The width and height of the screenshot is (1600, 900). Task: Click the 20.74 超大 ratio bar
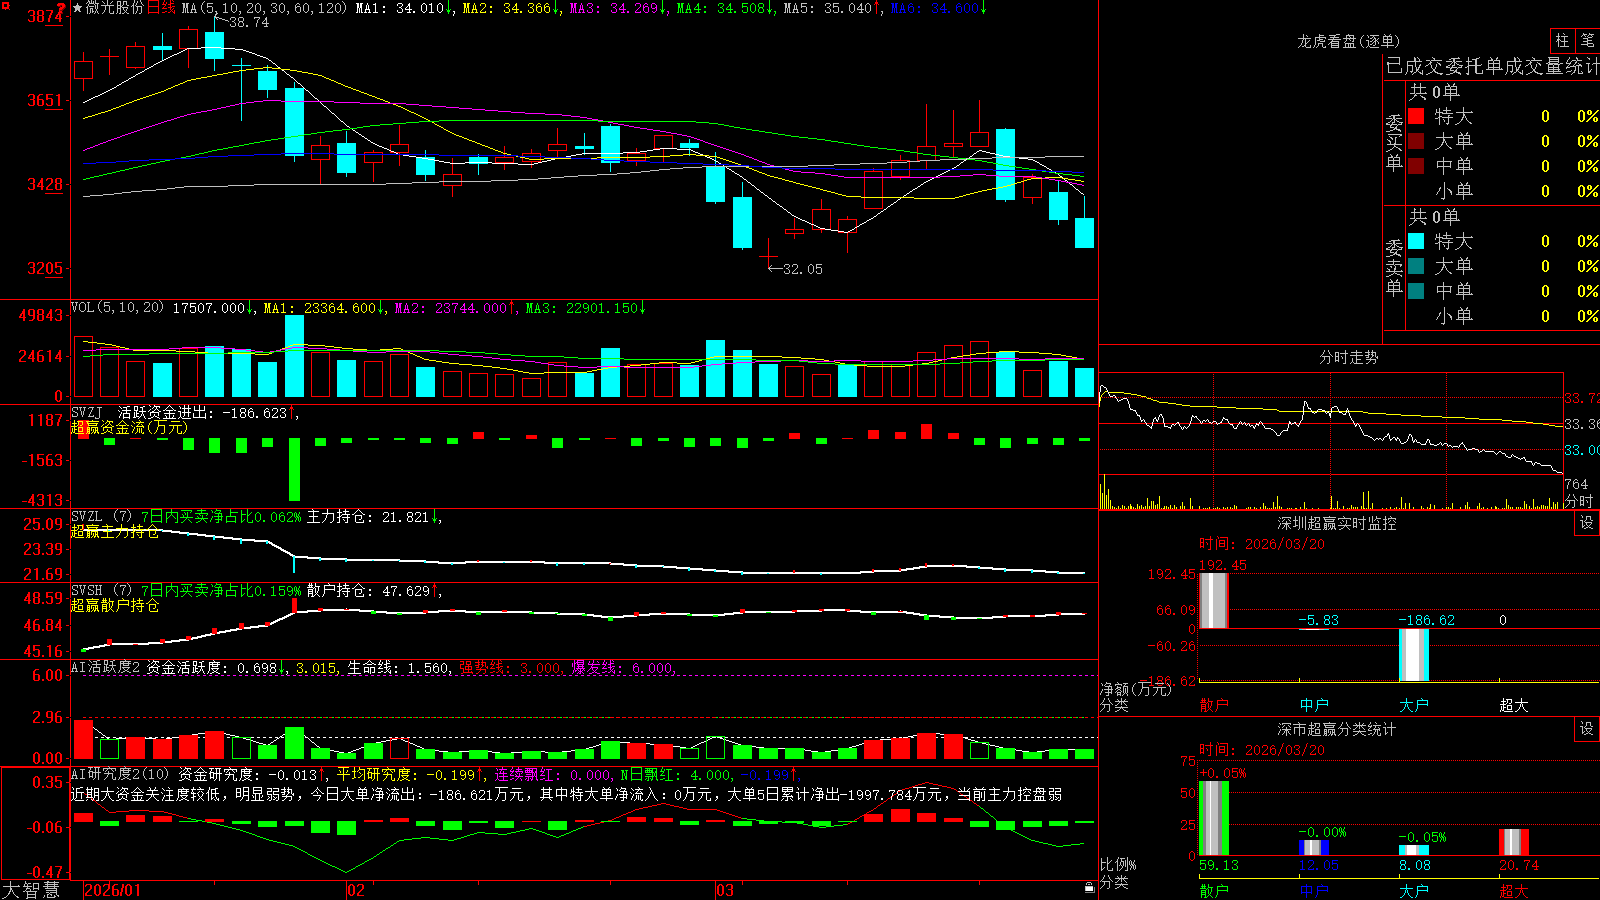click(x=1514, y=842)
